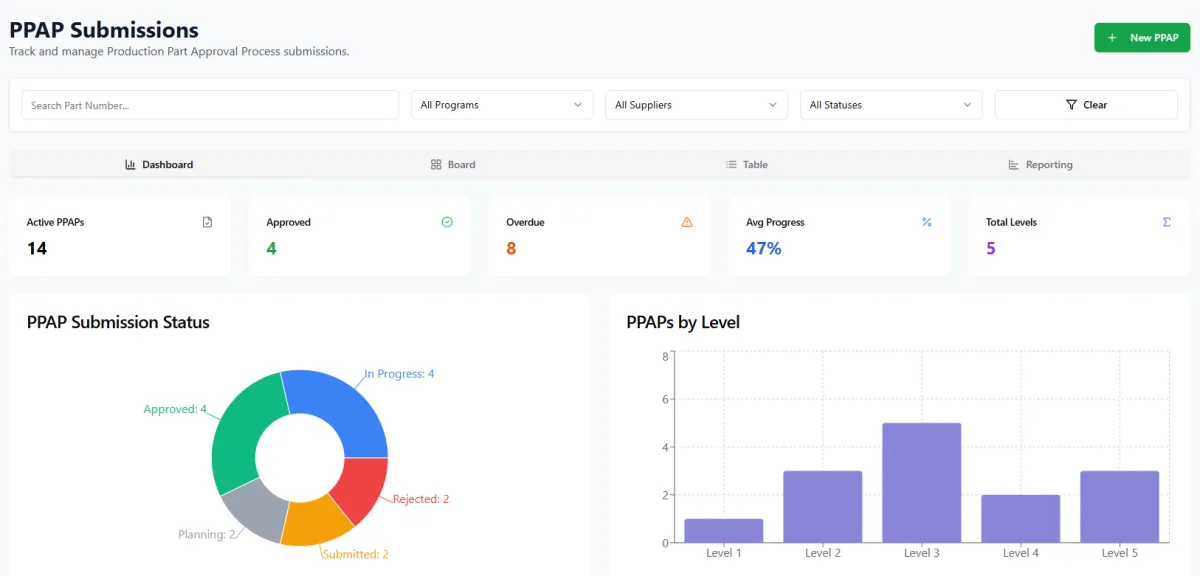Click the chevron in All Programs dropdown
The height and width of the screenshot is (576, 1200).
tap(578, 105)
